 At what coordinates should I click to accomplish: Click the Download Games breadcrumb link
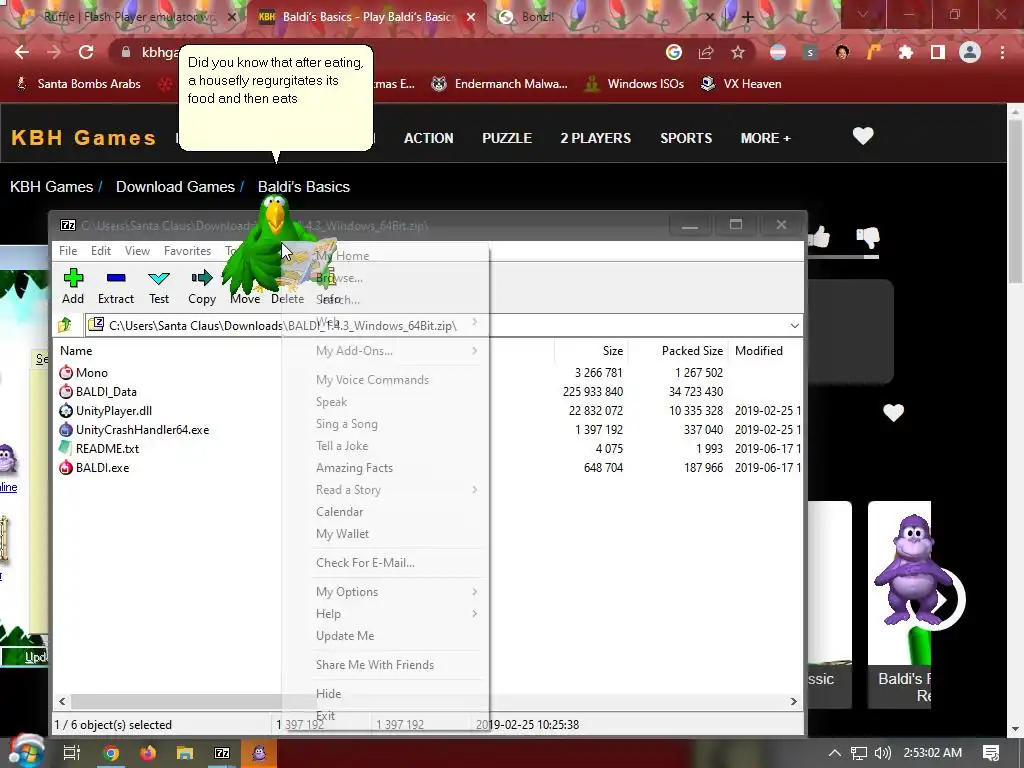[x=175, y=187]
